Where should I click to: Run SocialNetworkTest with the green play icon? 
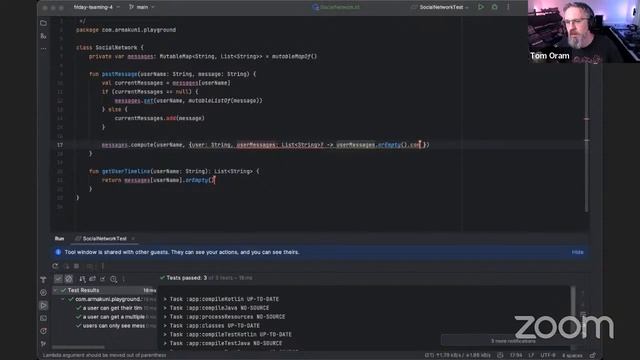pyautogui.click(x=481, y=7)
